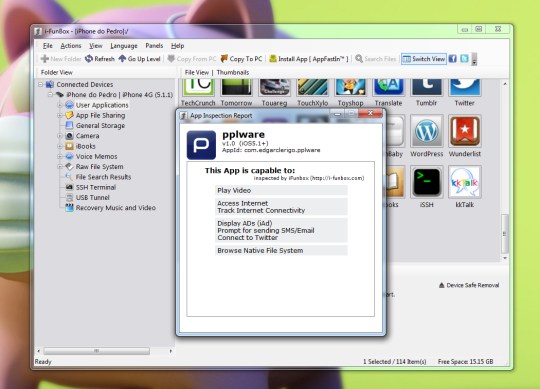
Task: Click the Facebook icon in toolbar
Action: [x=453, y=59]
